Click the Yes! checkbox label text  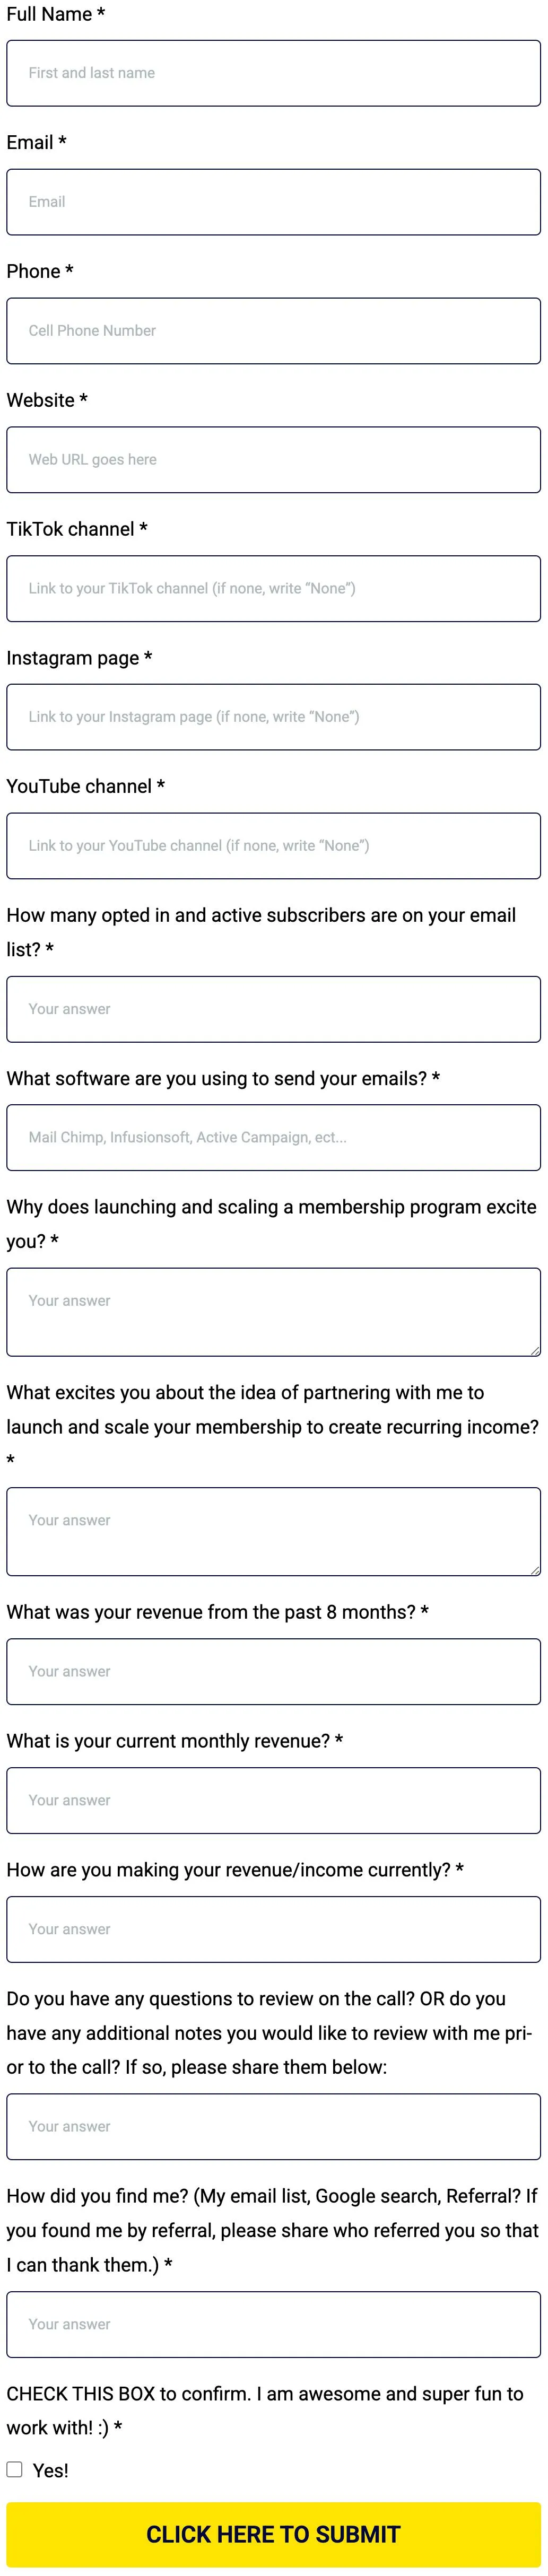[x=51, y=2470]
